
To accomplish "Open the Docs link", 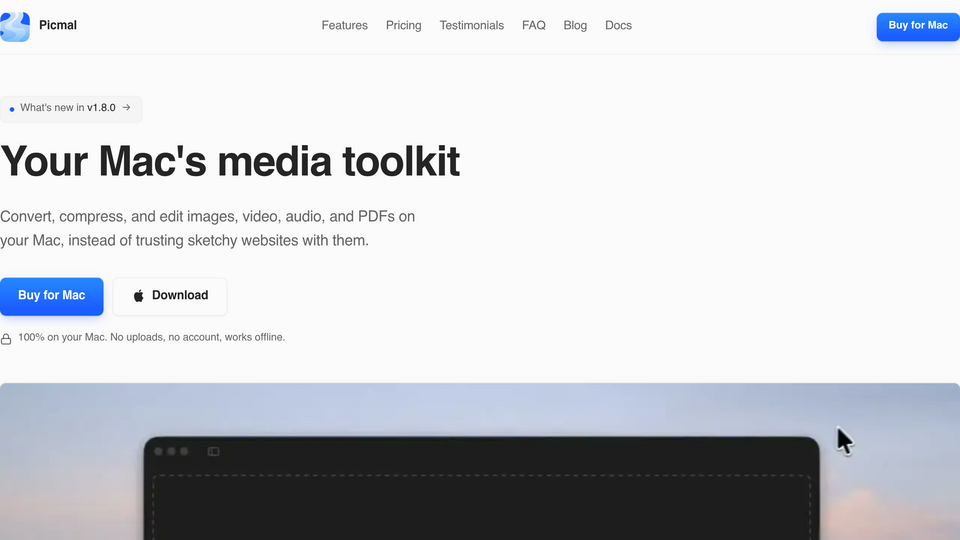I will [x=618, y=25].
